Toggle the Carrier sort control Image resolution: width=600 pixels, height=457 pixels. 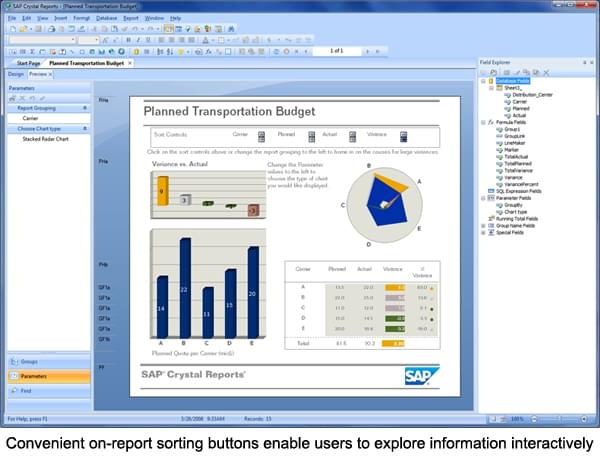pyautogui.click(x=261, y=137)
